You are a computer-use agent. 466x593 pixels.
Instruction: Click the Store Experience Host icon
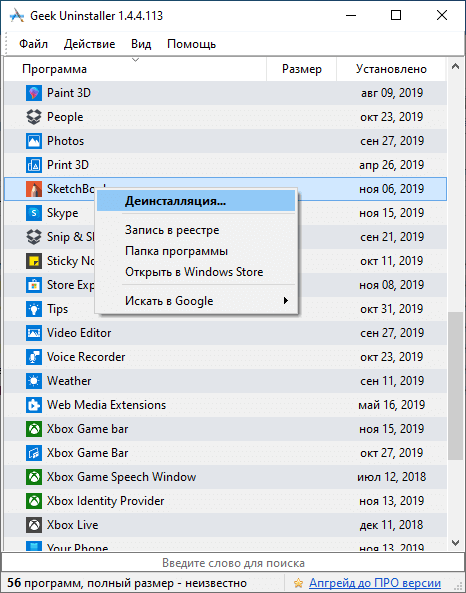pos(34,285)
